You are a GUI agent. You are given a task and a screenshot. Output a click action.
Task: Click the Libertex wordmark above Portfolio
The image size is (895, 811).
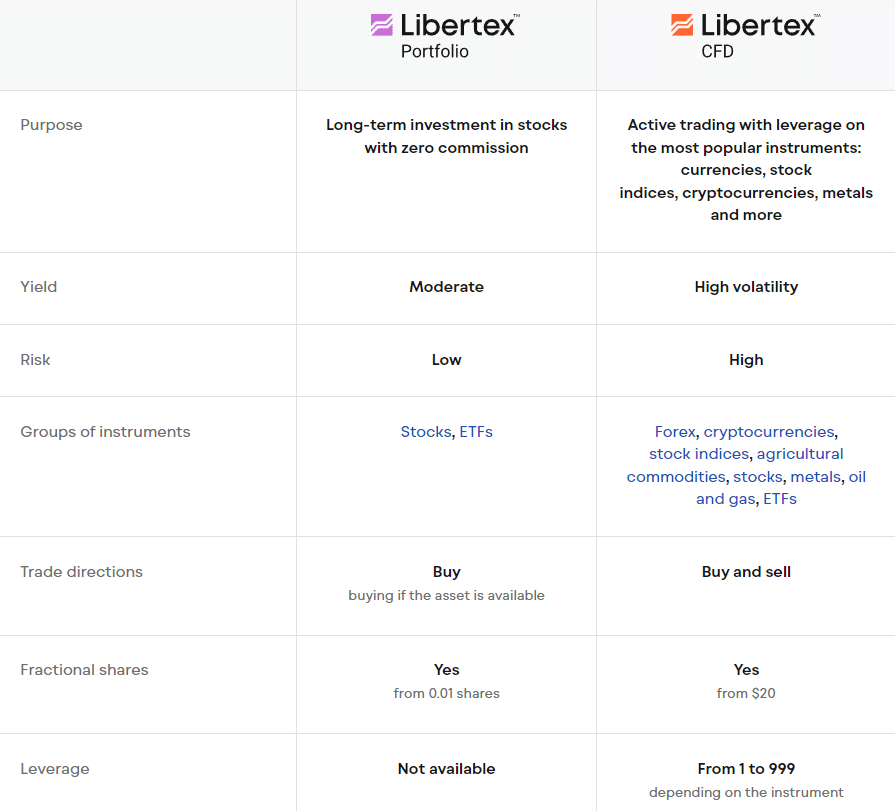pos(459,25)
